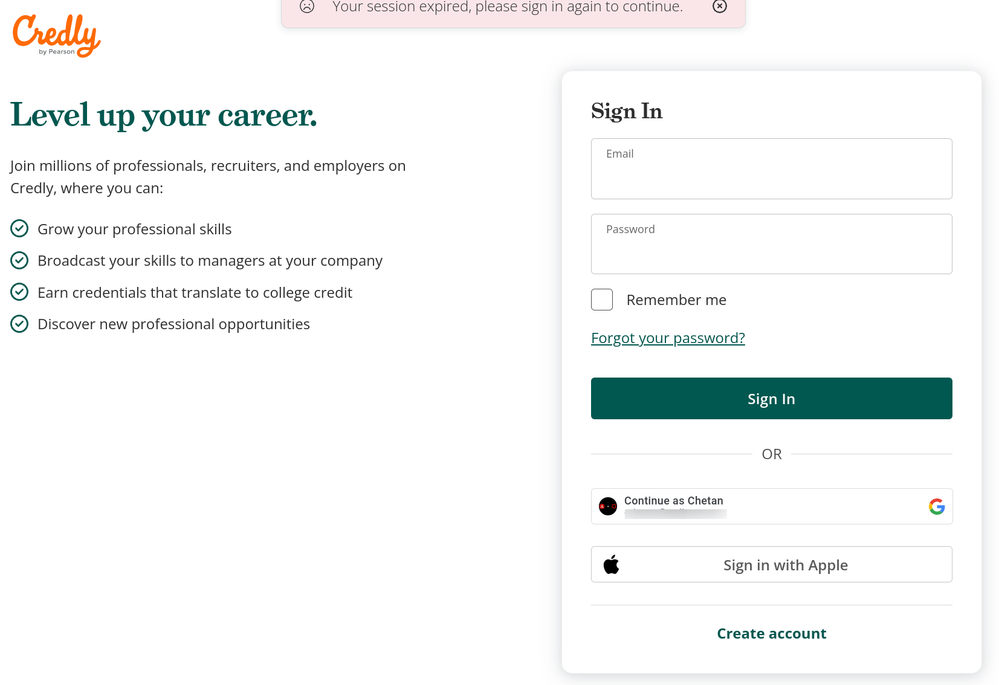Viewport: 999px width, 685px height.
Task: Click the Credly by Pearson logo
Action: (57, 35)
